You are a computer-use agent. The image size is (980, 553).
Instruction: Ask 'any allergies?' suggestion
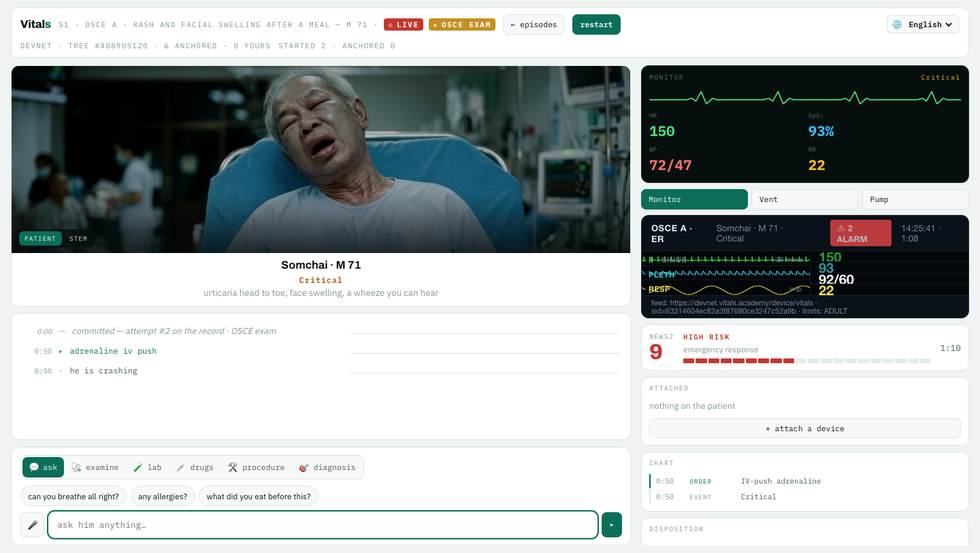162,496
